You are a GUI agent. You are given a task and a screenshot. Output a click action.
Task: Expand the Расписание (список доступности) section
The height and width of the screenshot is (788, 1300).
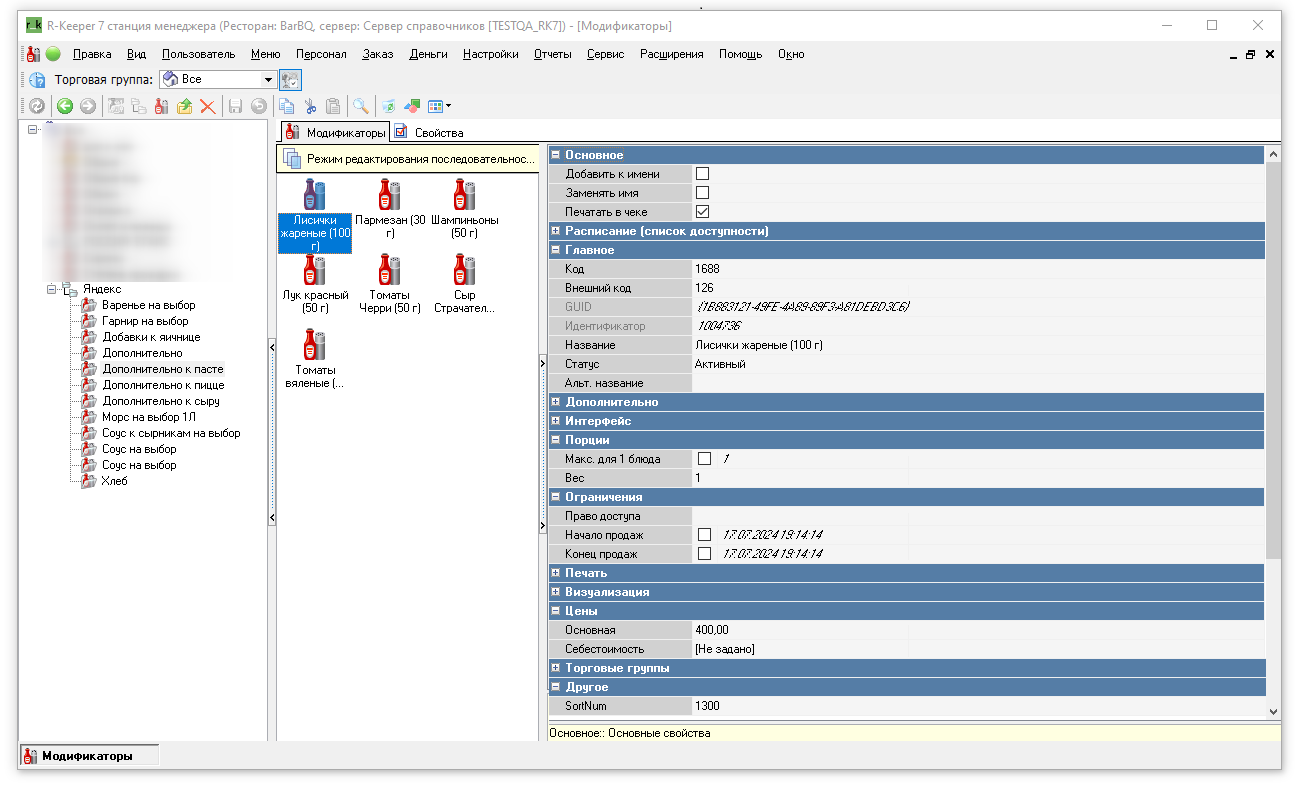[x=556, y=231]
